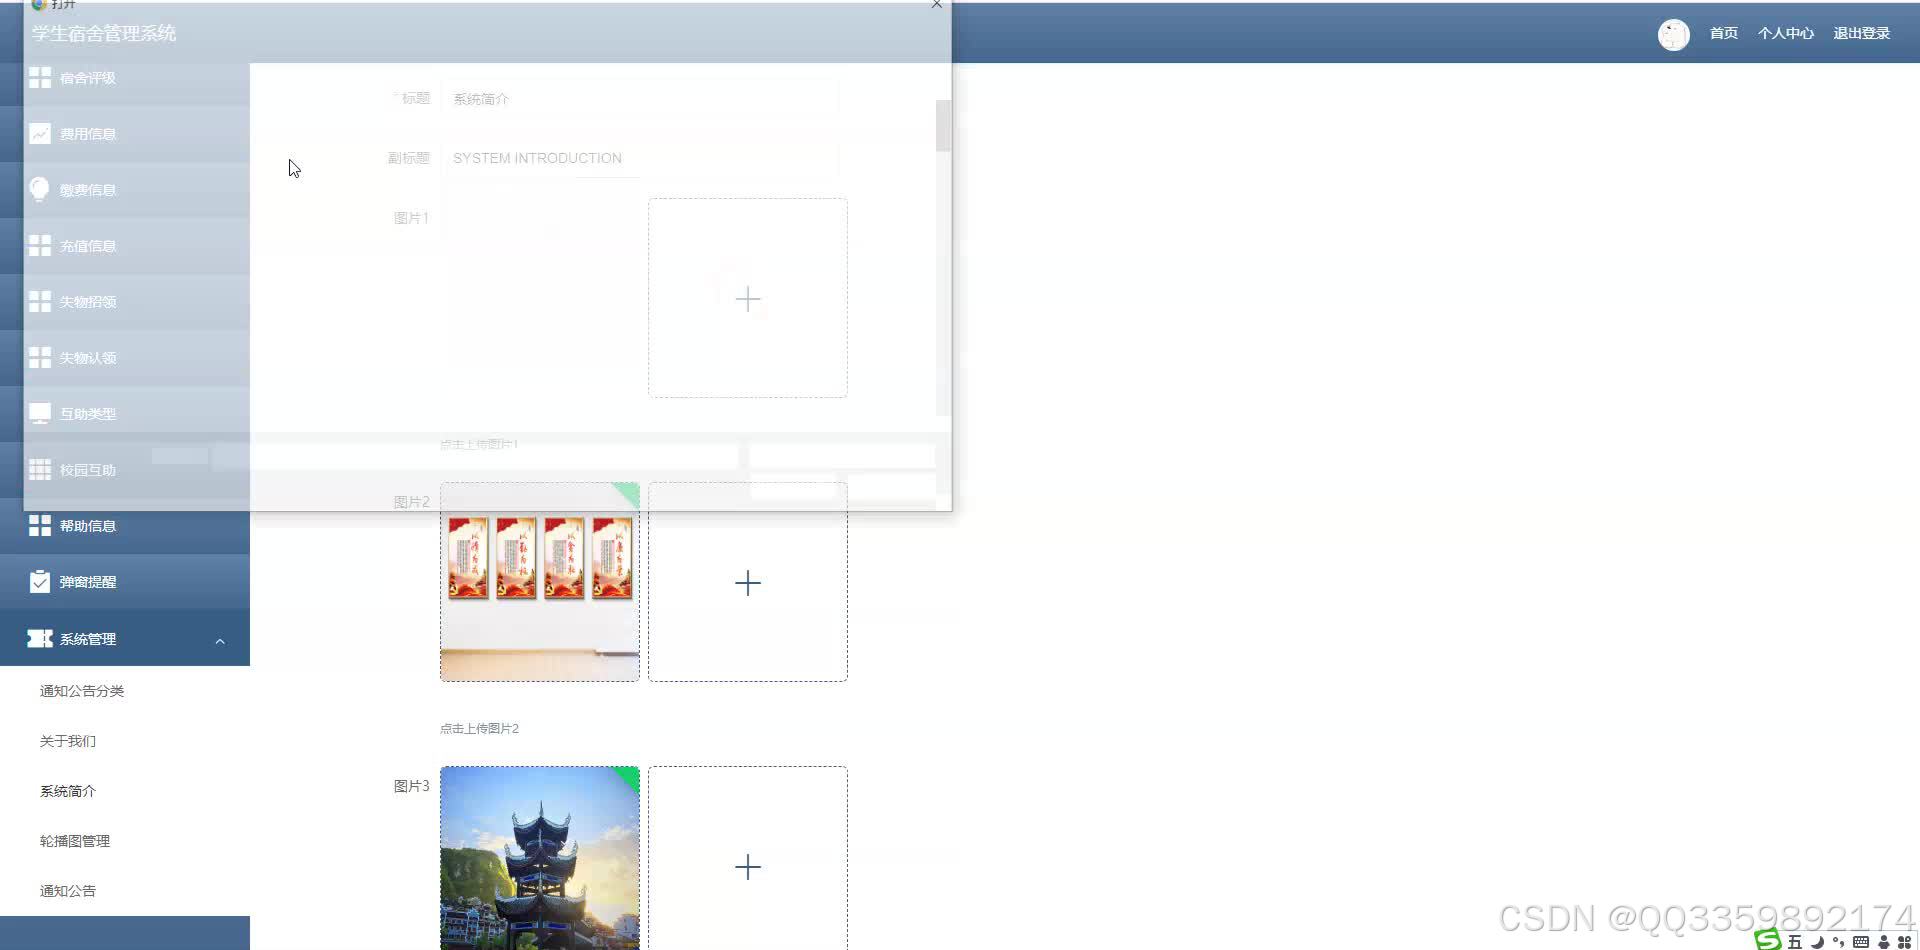This screenshot has width=1920, height=950.
Task: Select 系统简介 submenu entry
Action: coord(68,791)
